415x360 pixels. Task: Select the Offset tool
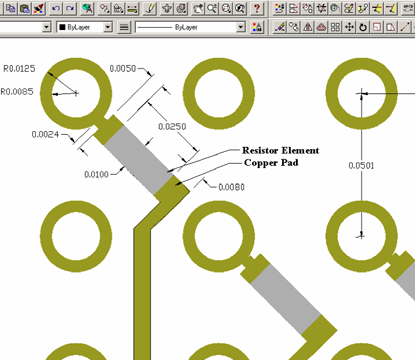pyautogui.click(x=322, y=27)
